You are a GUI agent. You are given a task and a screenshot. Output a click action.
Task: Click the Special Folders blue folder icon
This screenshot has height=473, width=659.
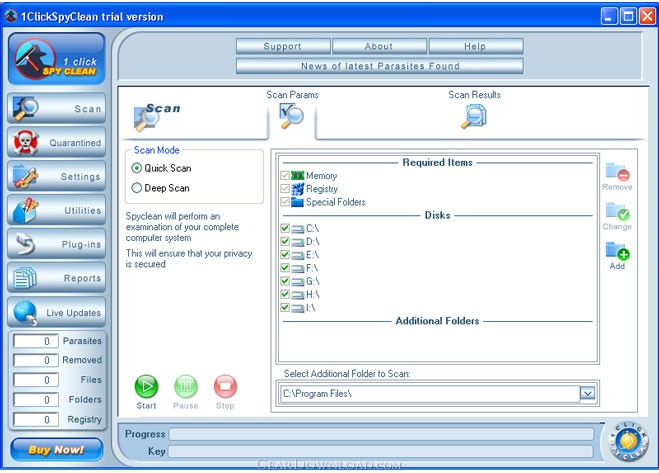tap(298, 202)
